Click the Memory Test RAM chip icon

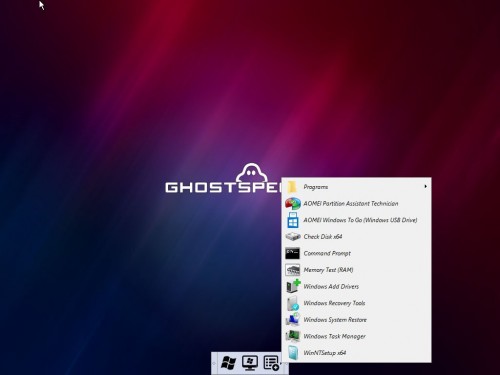coord(293,270)
